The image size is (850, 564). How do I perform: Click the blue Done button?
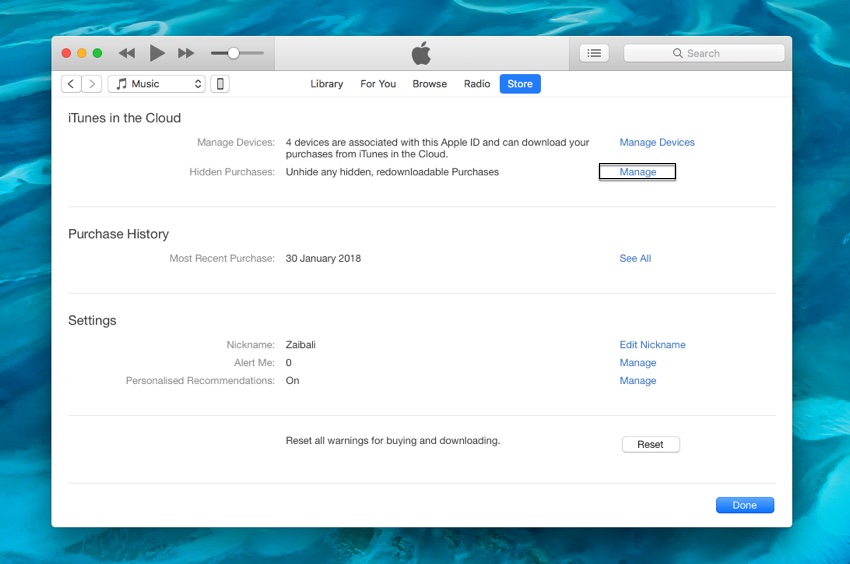(x=745, y=505)
